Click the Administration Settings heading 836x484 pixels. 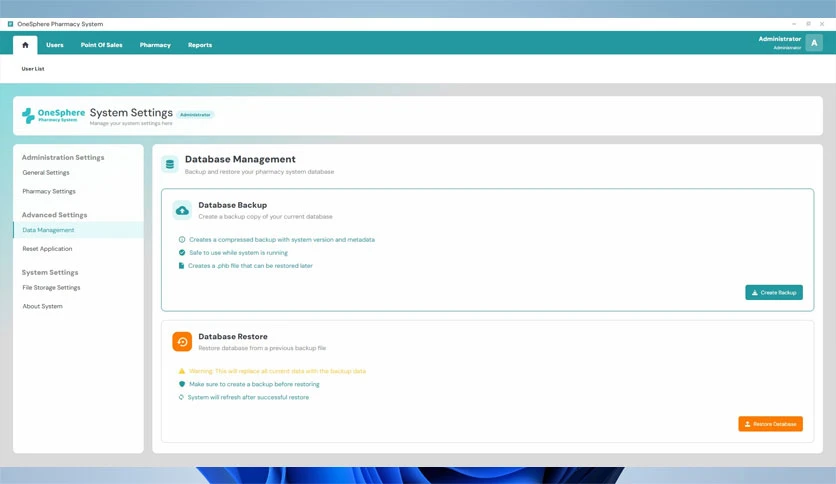(x=63, y=158)
